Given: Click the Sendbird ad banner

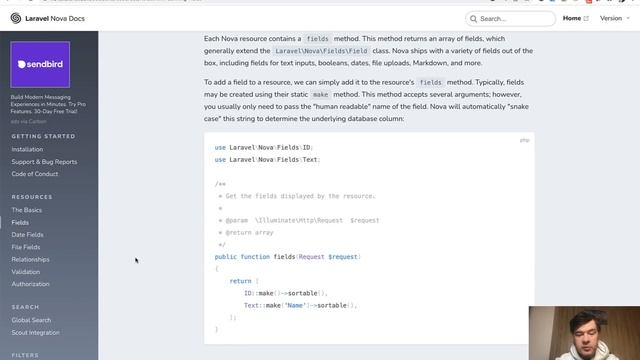Looking at the screenshot, I should tap(40, 64).
